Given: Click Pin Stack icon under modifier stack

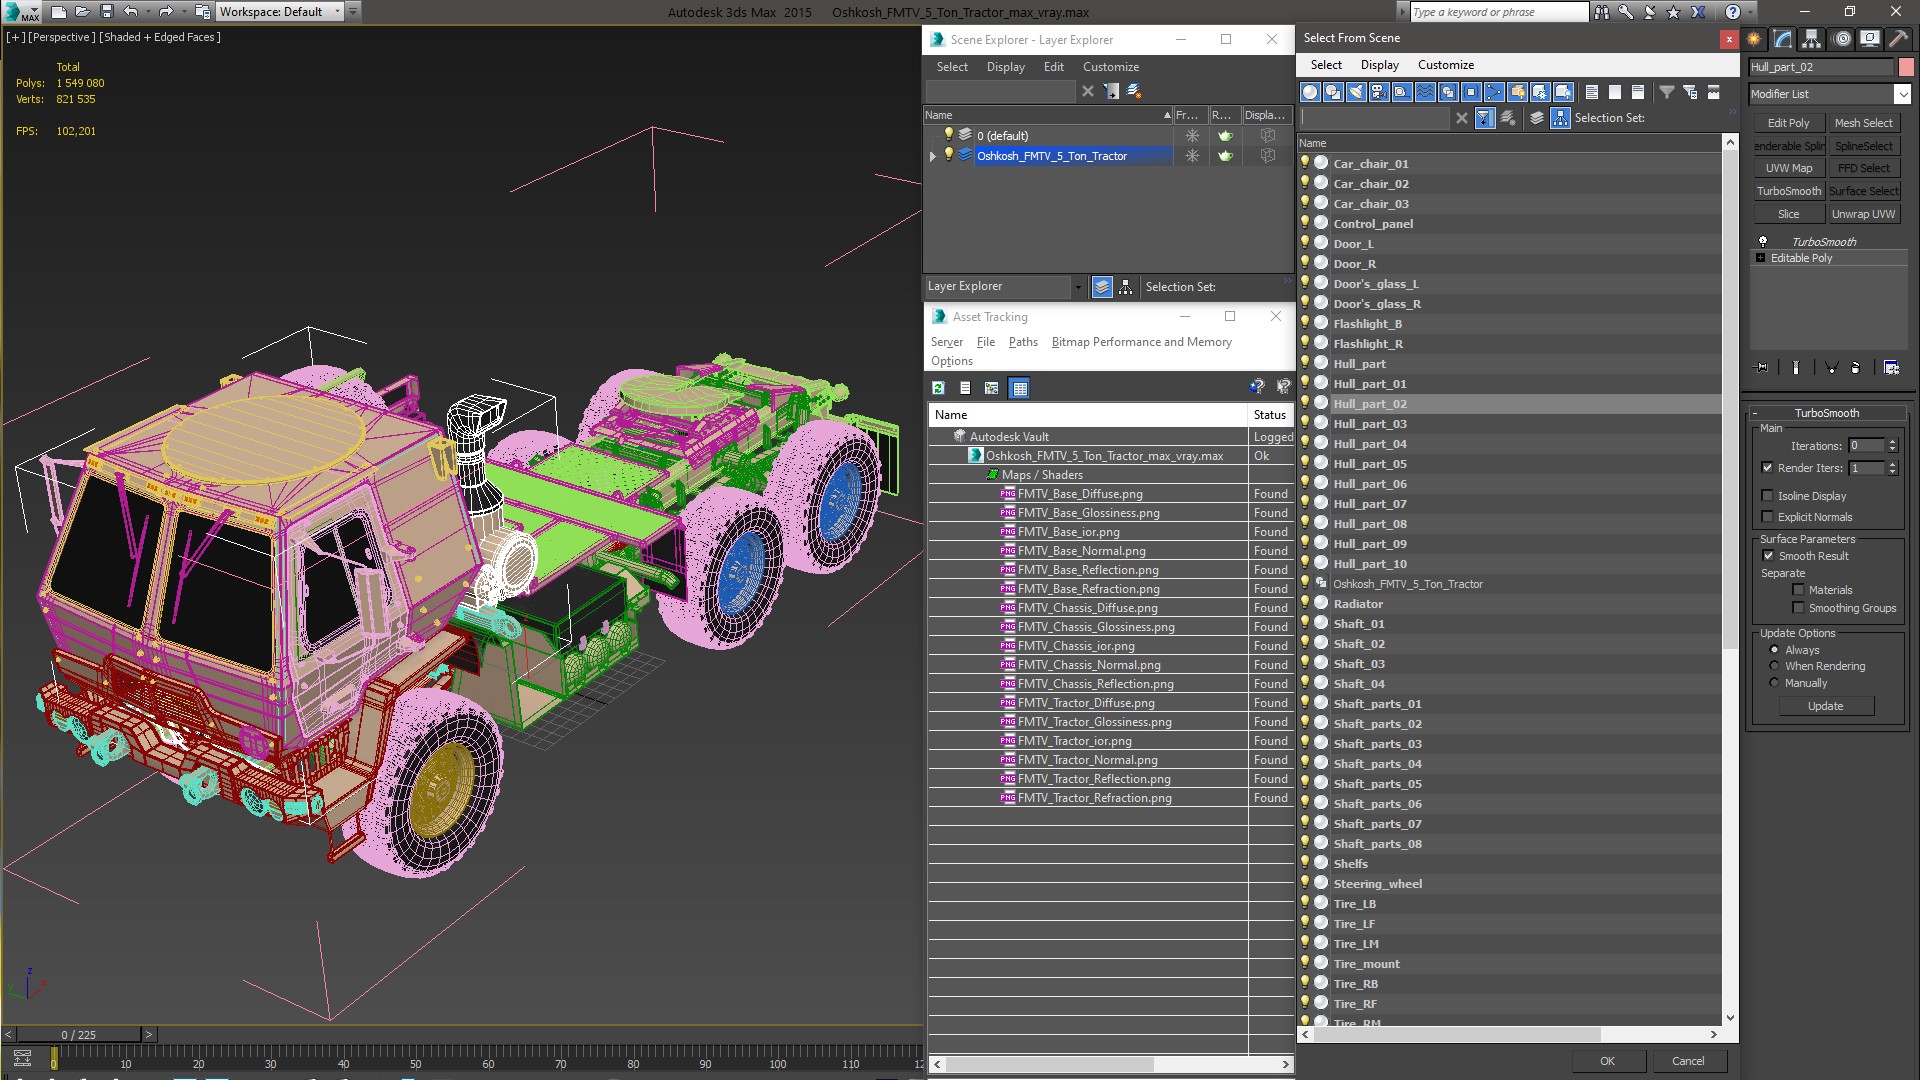Looking at the screenshot, I should coord(1762,367).
